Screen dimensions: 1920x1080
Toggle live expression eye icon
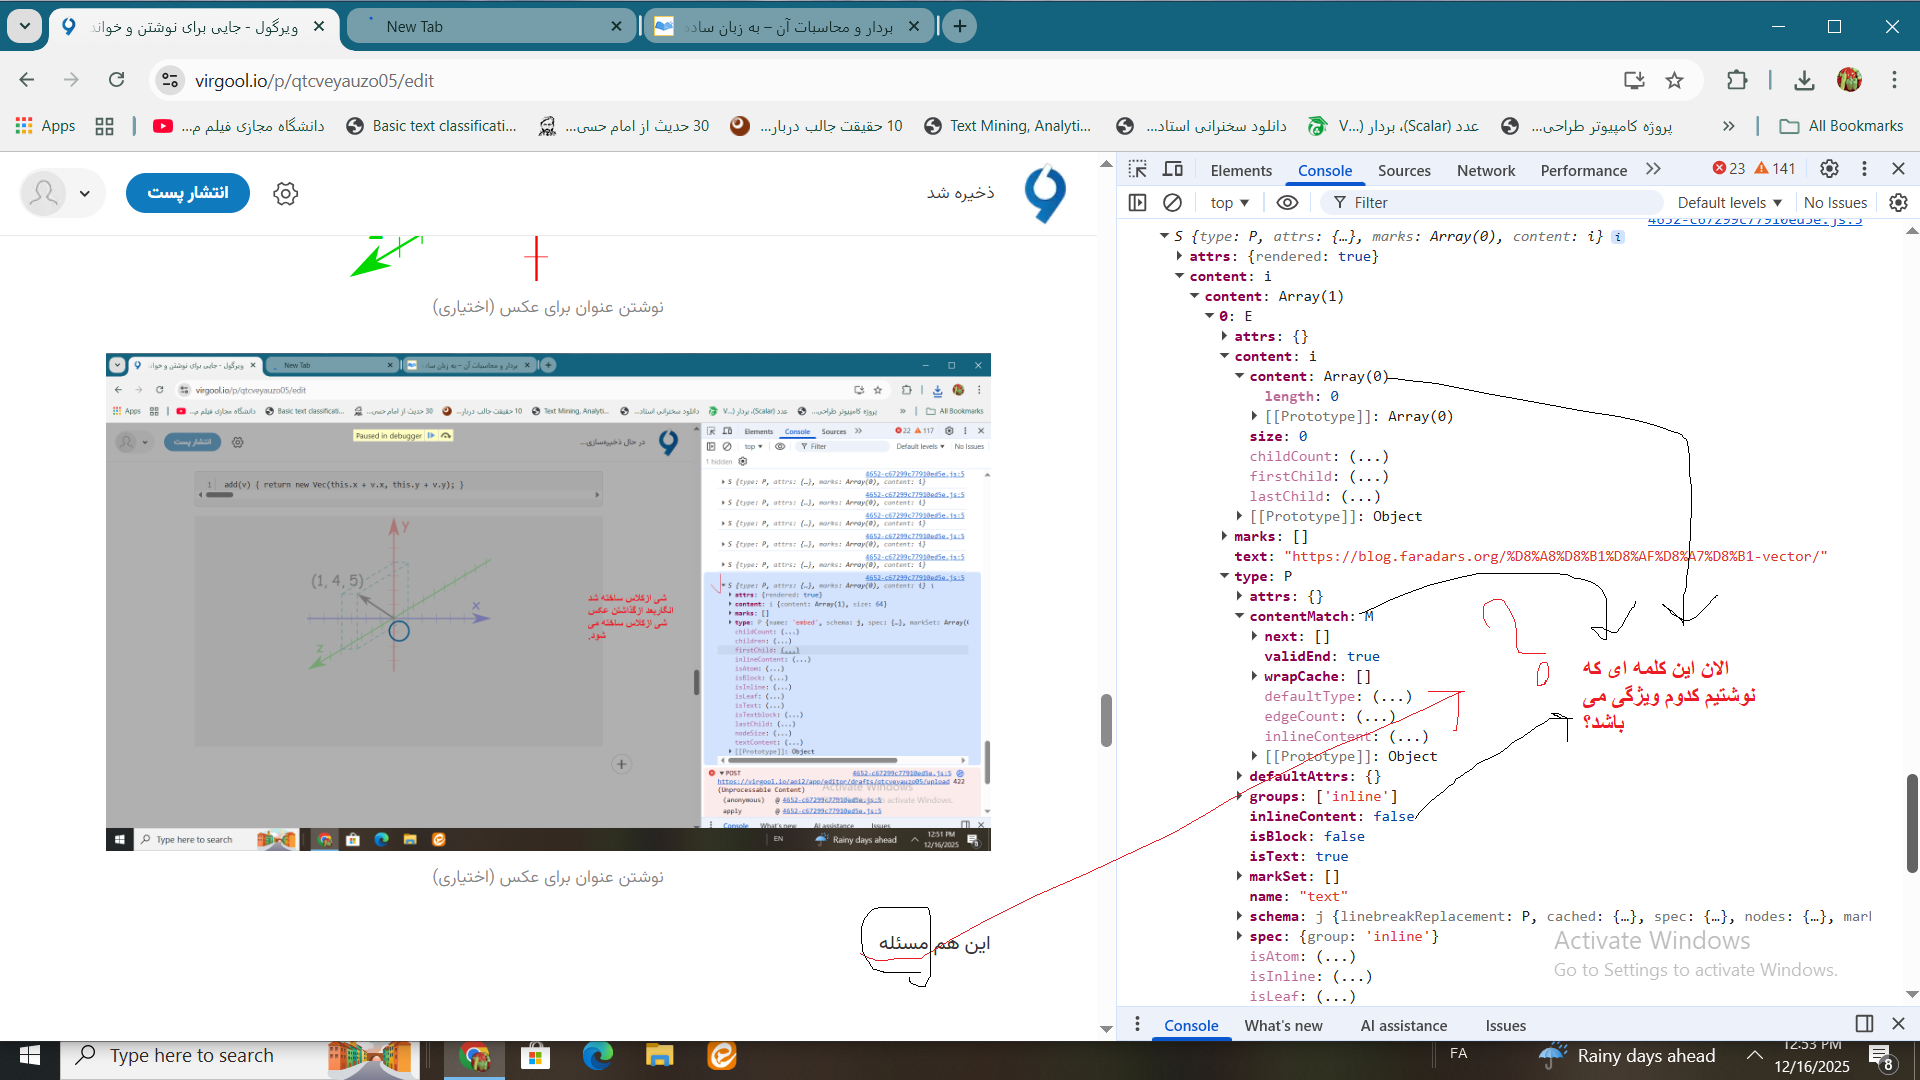coord(1287,202)
